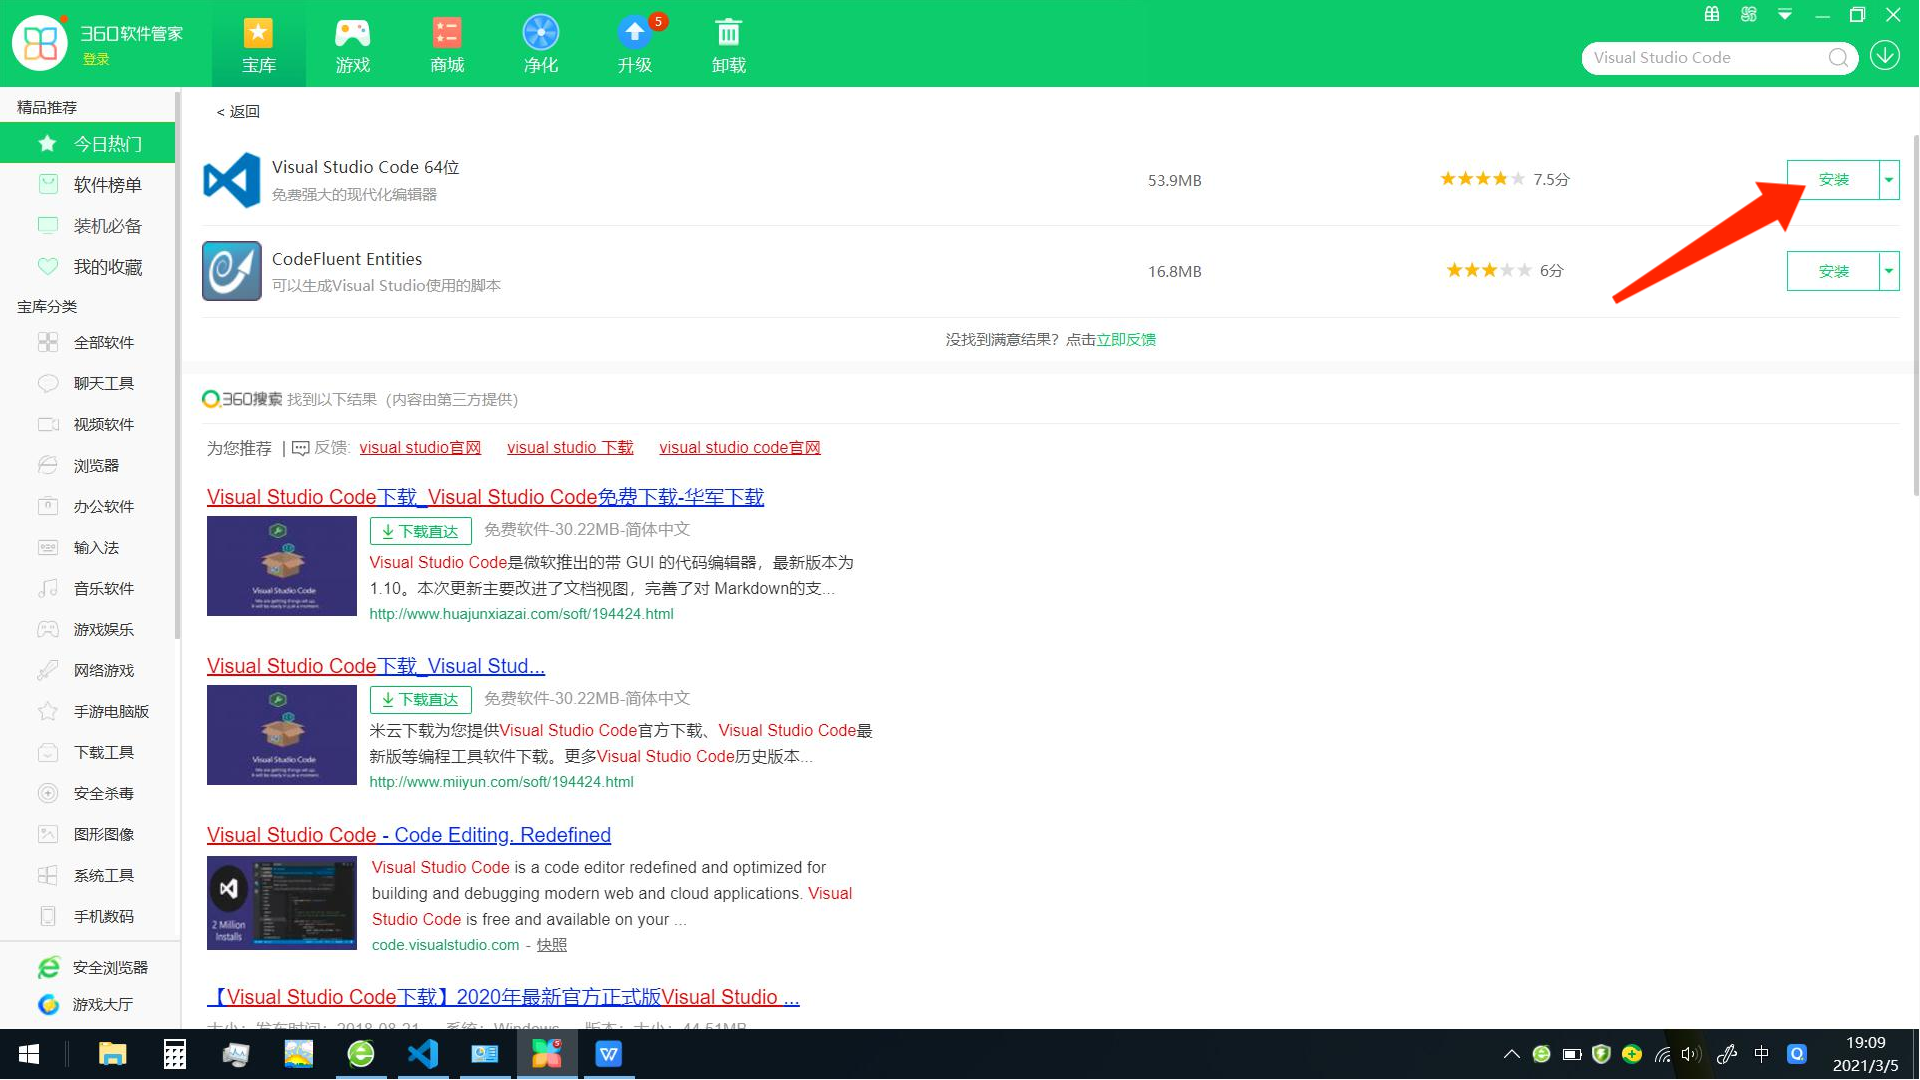Switch to the 游戏 (Games) section

point(352,43)
